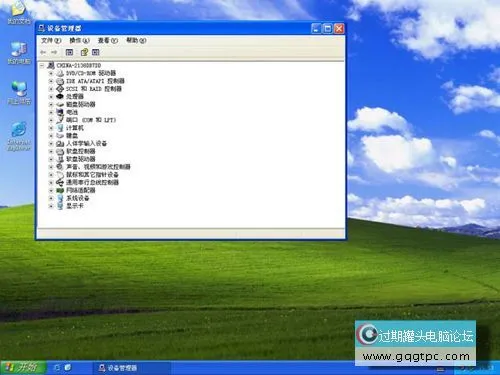Image resolution: width=500 pixels, height=375 pixels.
Task: Open the 查看 menu
Action: (108, 40)
